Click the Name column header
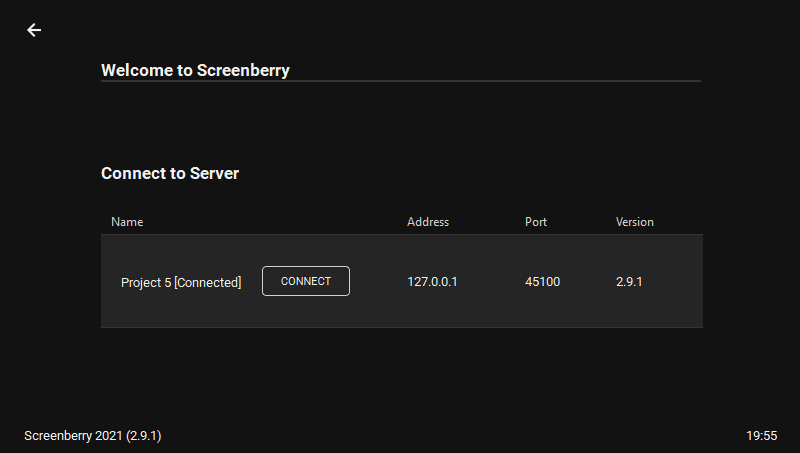Image resolution: width=800 pixels, height=453 pixels. click(x=127, y=222)
